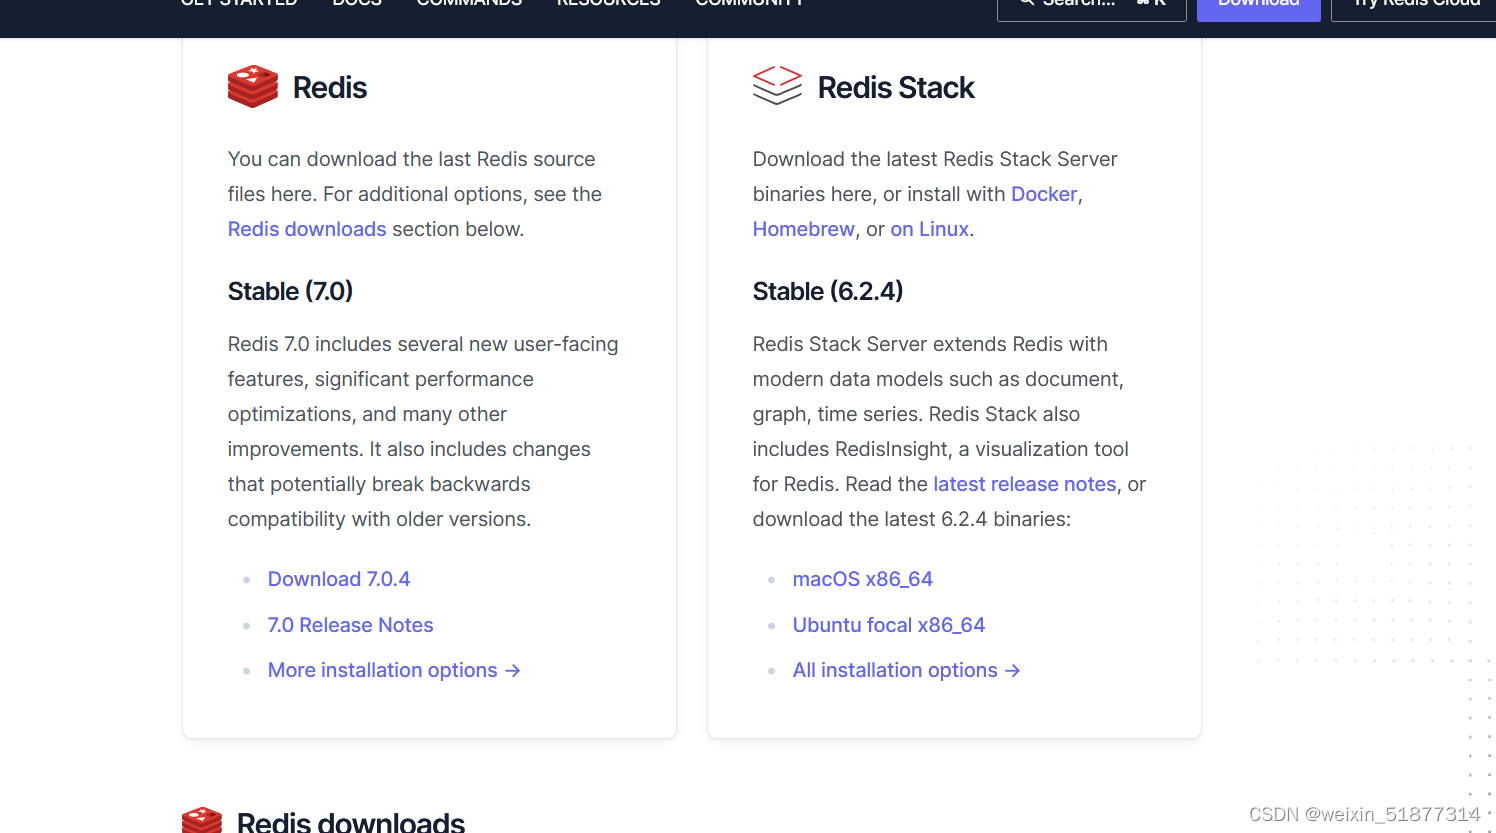
Task: Click arrow icon after More installation options
Action: coord(512,670)
